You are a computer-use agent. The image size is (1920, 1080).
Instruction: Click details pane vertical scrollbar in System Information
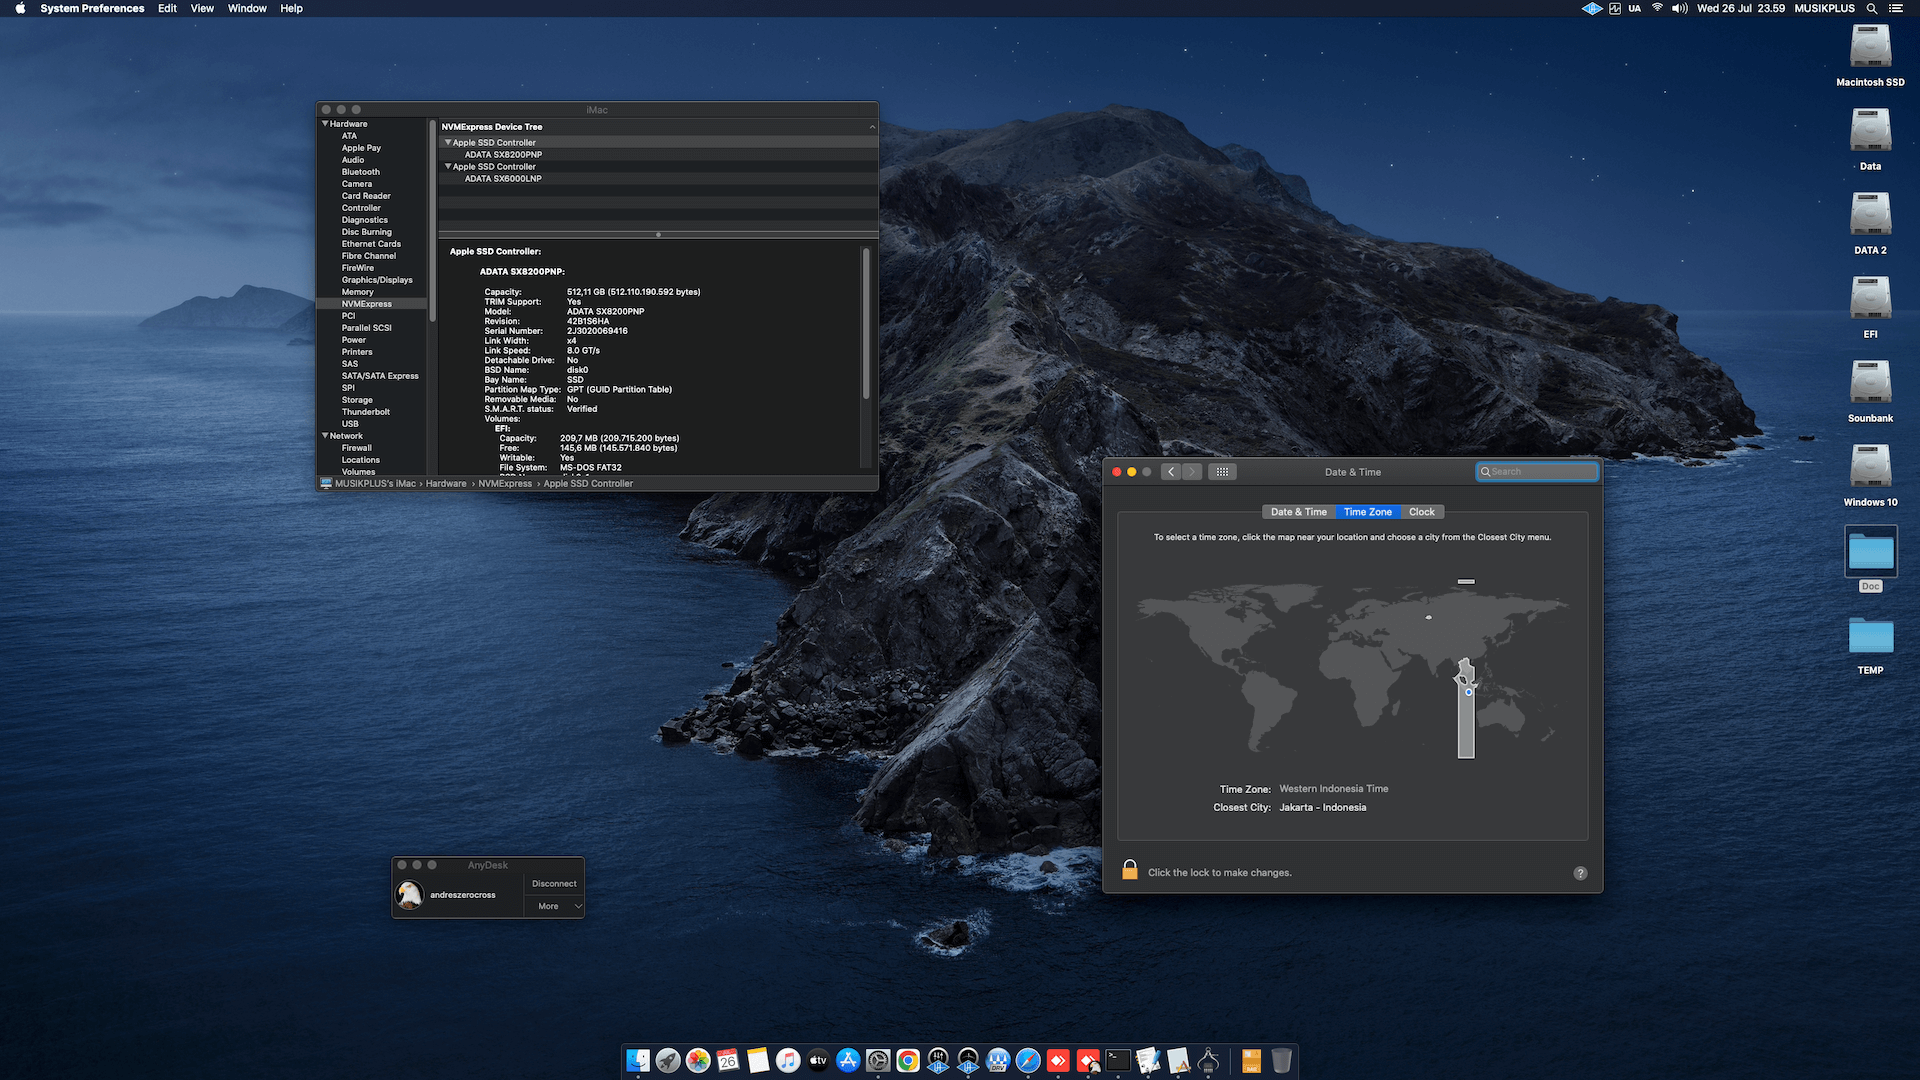click(x=866, y=325)
